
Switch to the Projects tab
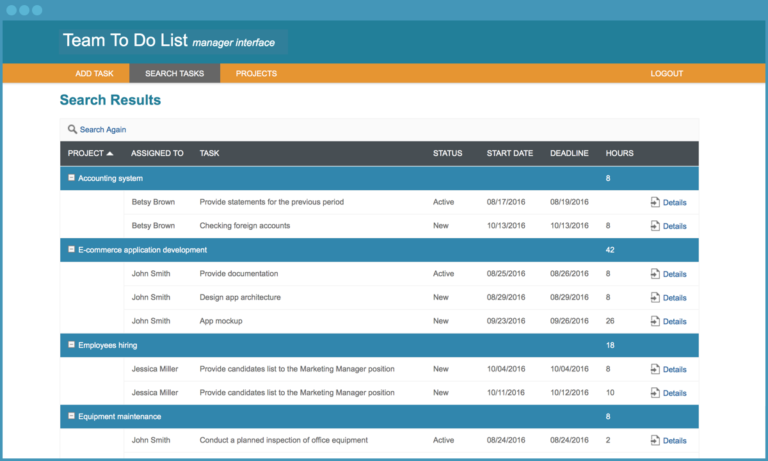coord(256,73)
